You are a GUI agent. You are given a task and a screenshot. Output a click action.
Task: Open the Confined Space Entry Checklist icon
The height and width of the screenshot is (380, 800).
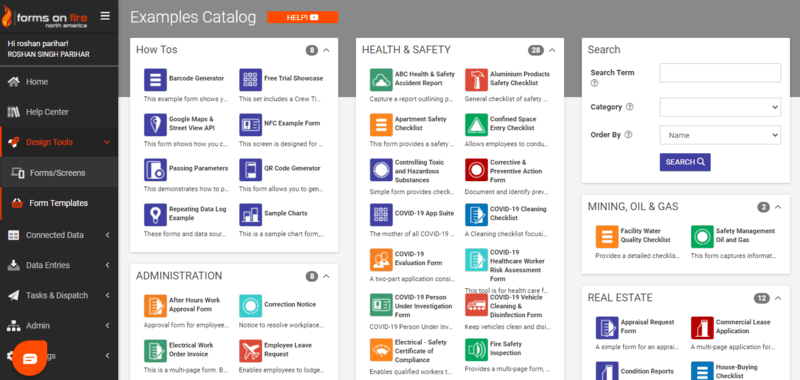tap(477, 124)
